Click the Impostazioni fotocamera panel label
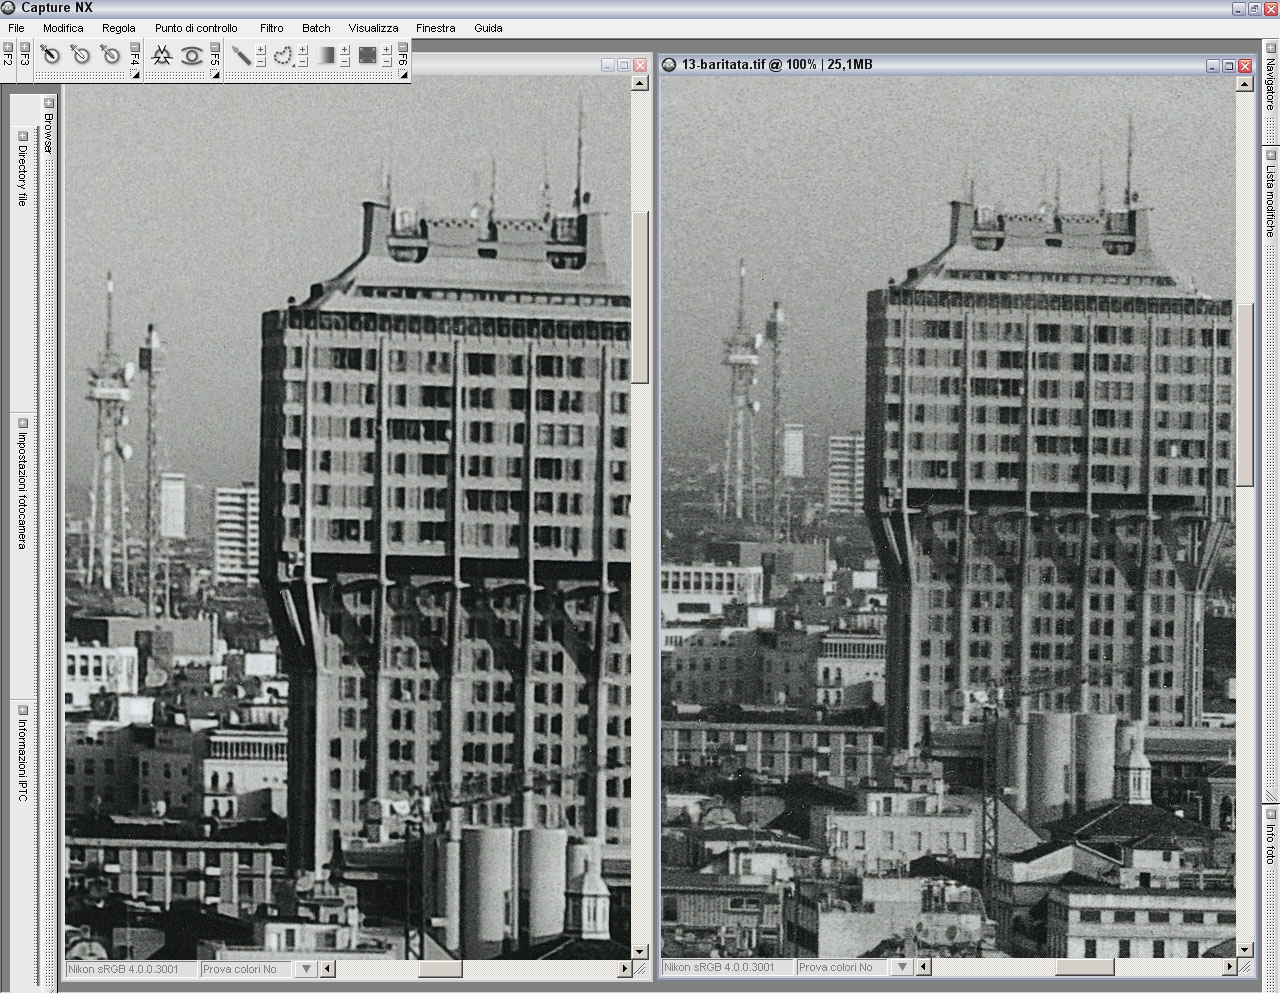 coord(22,490)
